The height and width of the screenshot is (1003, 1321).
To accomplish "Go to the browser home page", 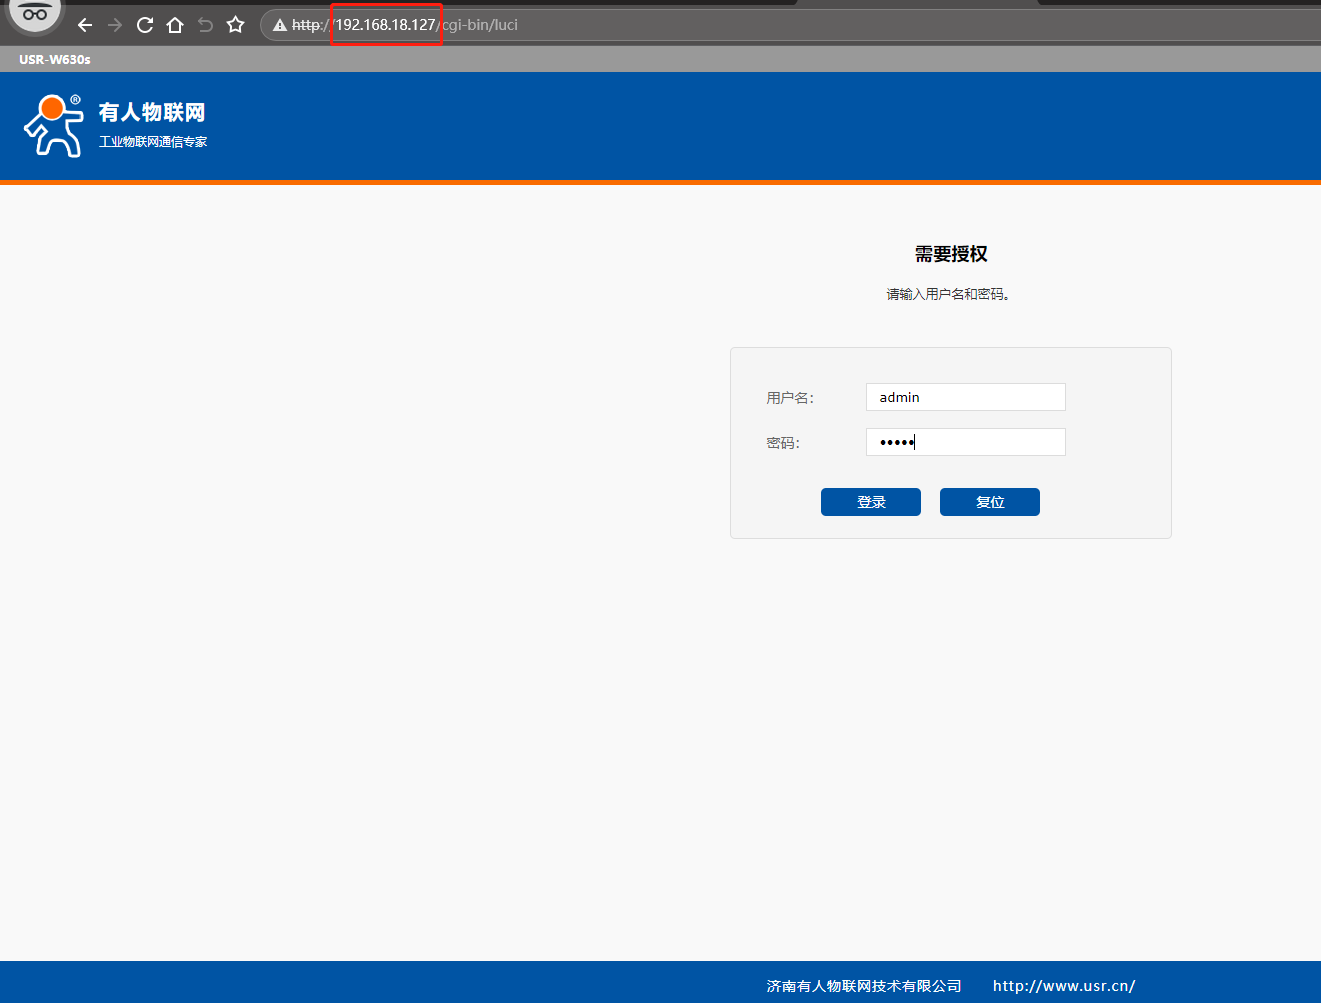I will pyautogui.click(x=175, y=25).
